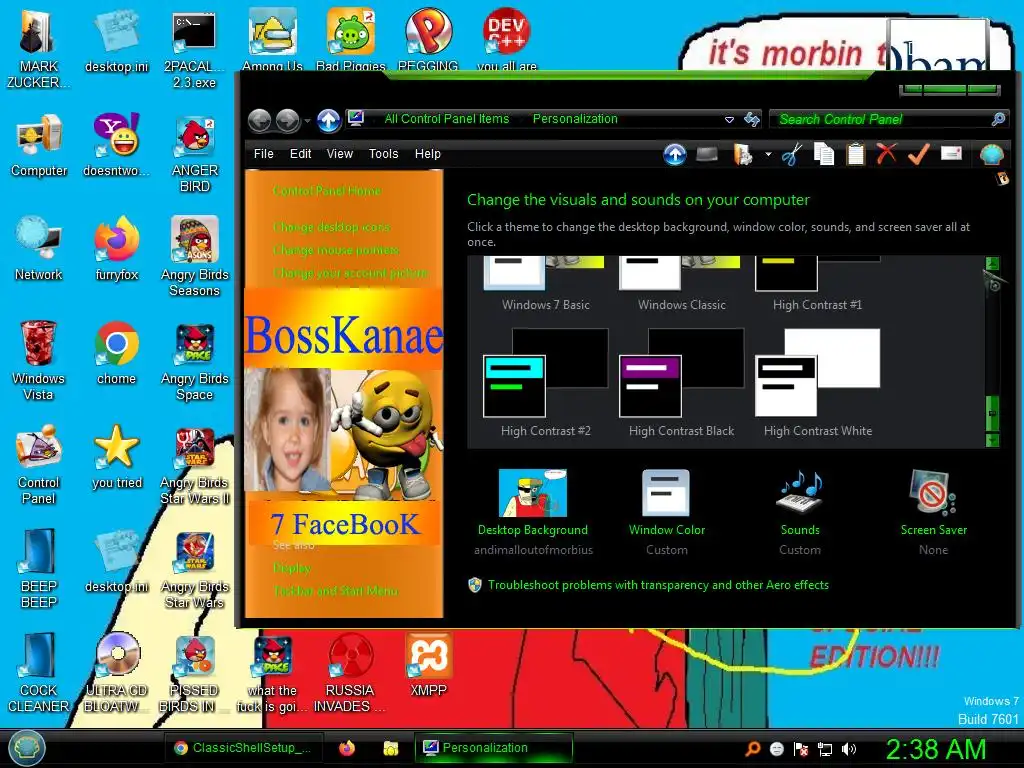Click Troubleshoot problems with transparency link
Image resolution: width=1024 pixels, height=768 pixels.
pyautogui.click(x=658, y=585)
